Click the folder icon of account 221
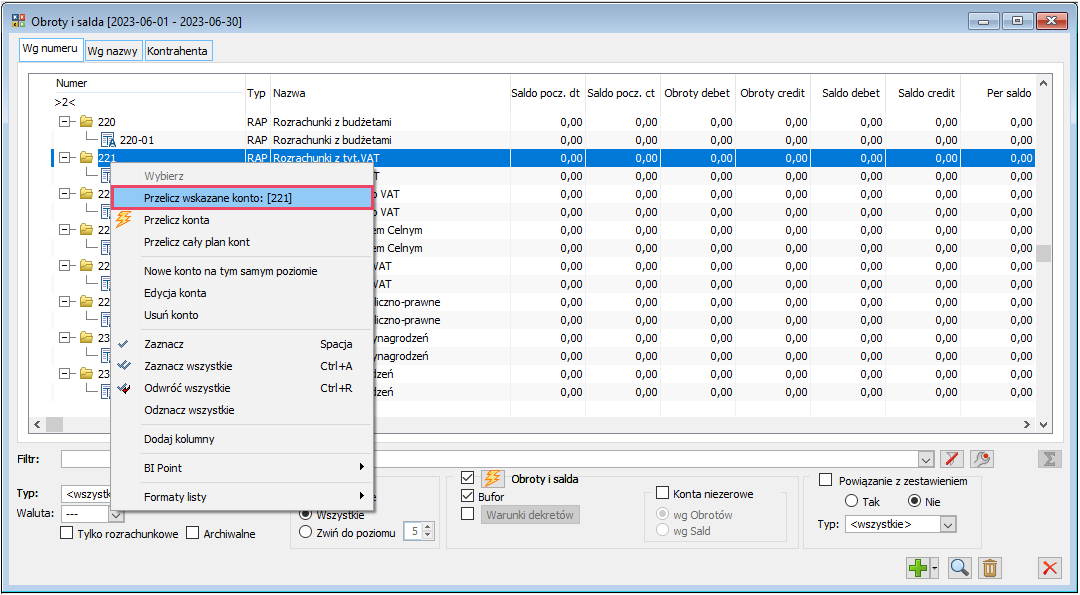This screenshot has width=1080, height=595. (86, 158)
